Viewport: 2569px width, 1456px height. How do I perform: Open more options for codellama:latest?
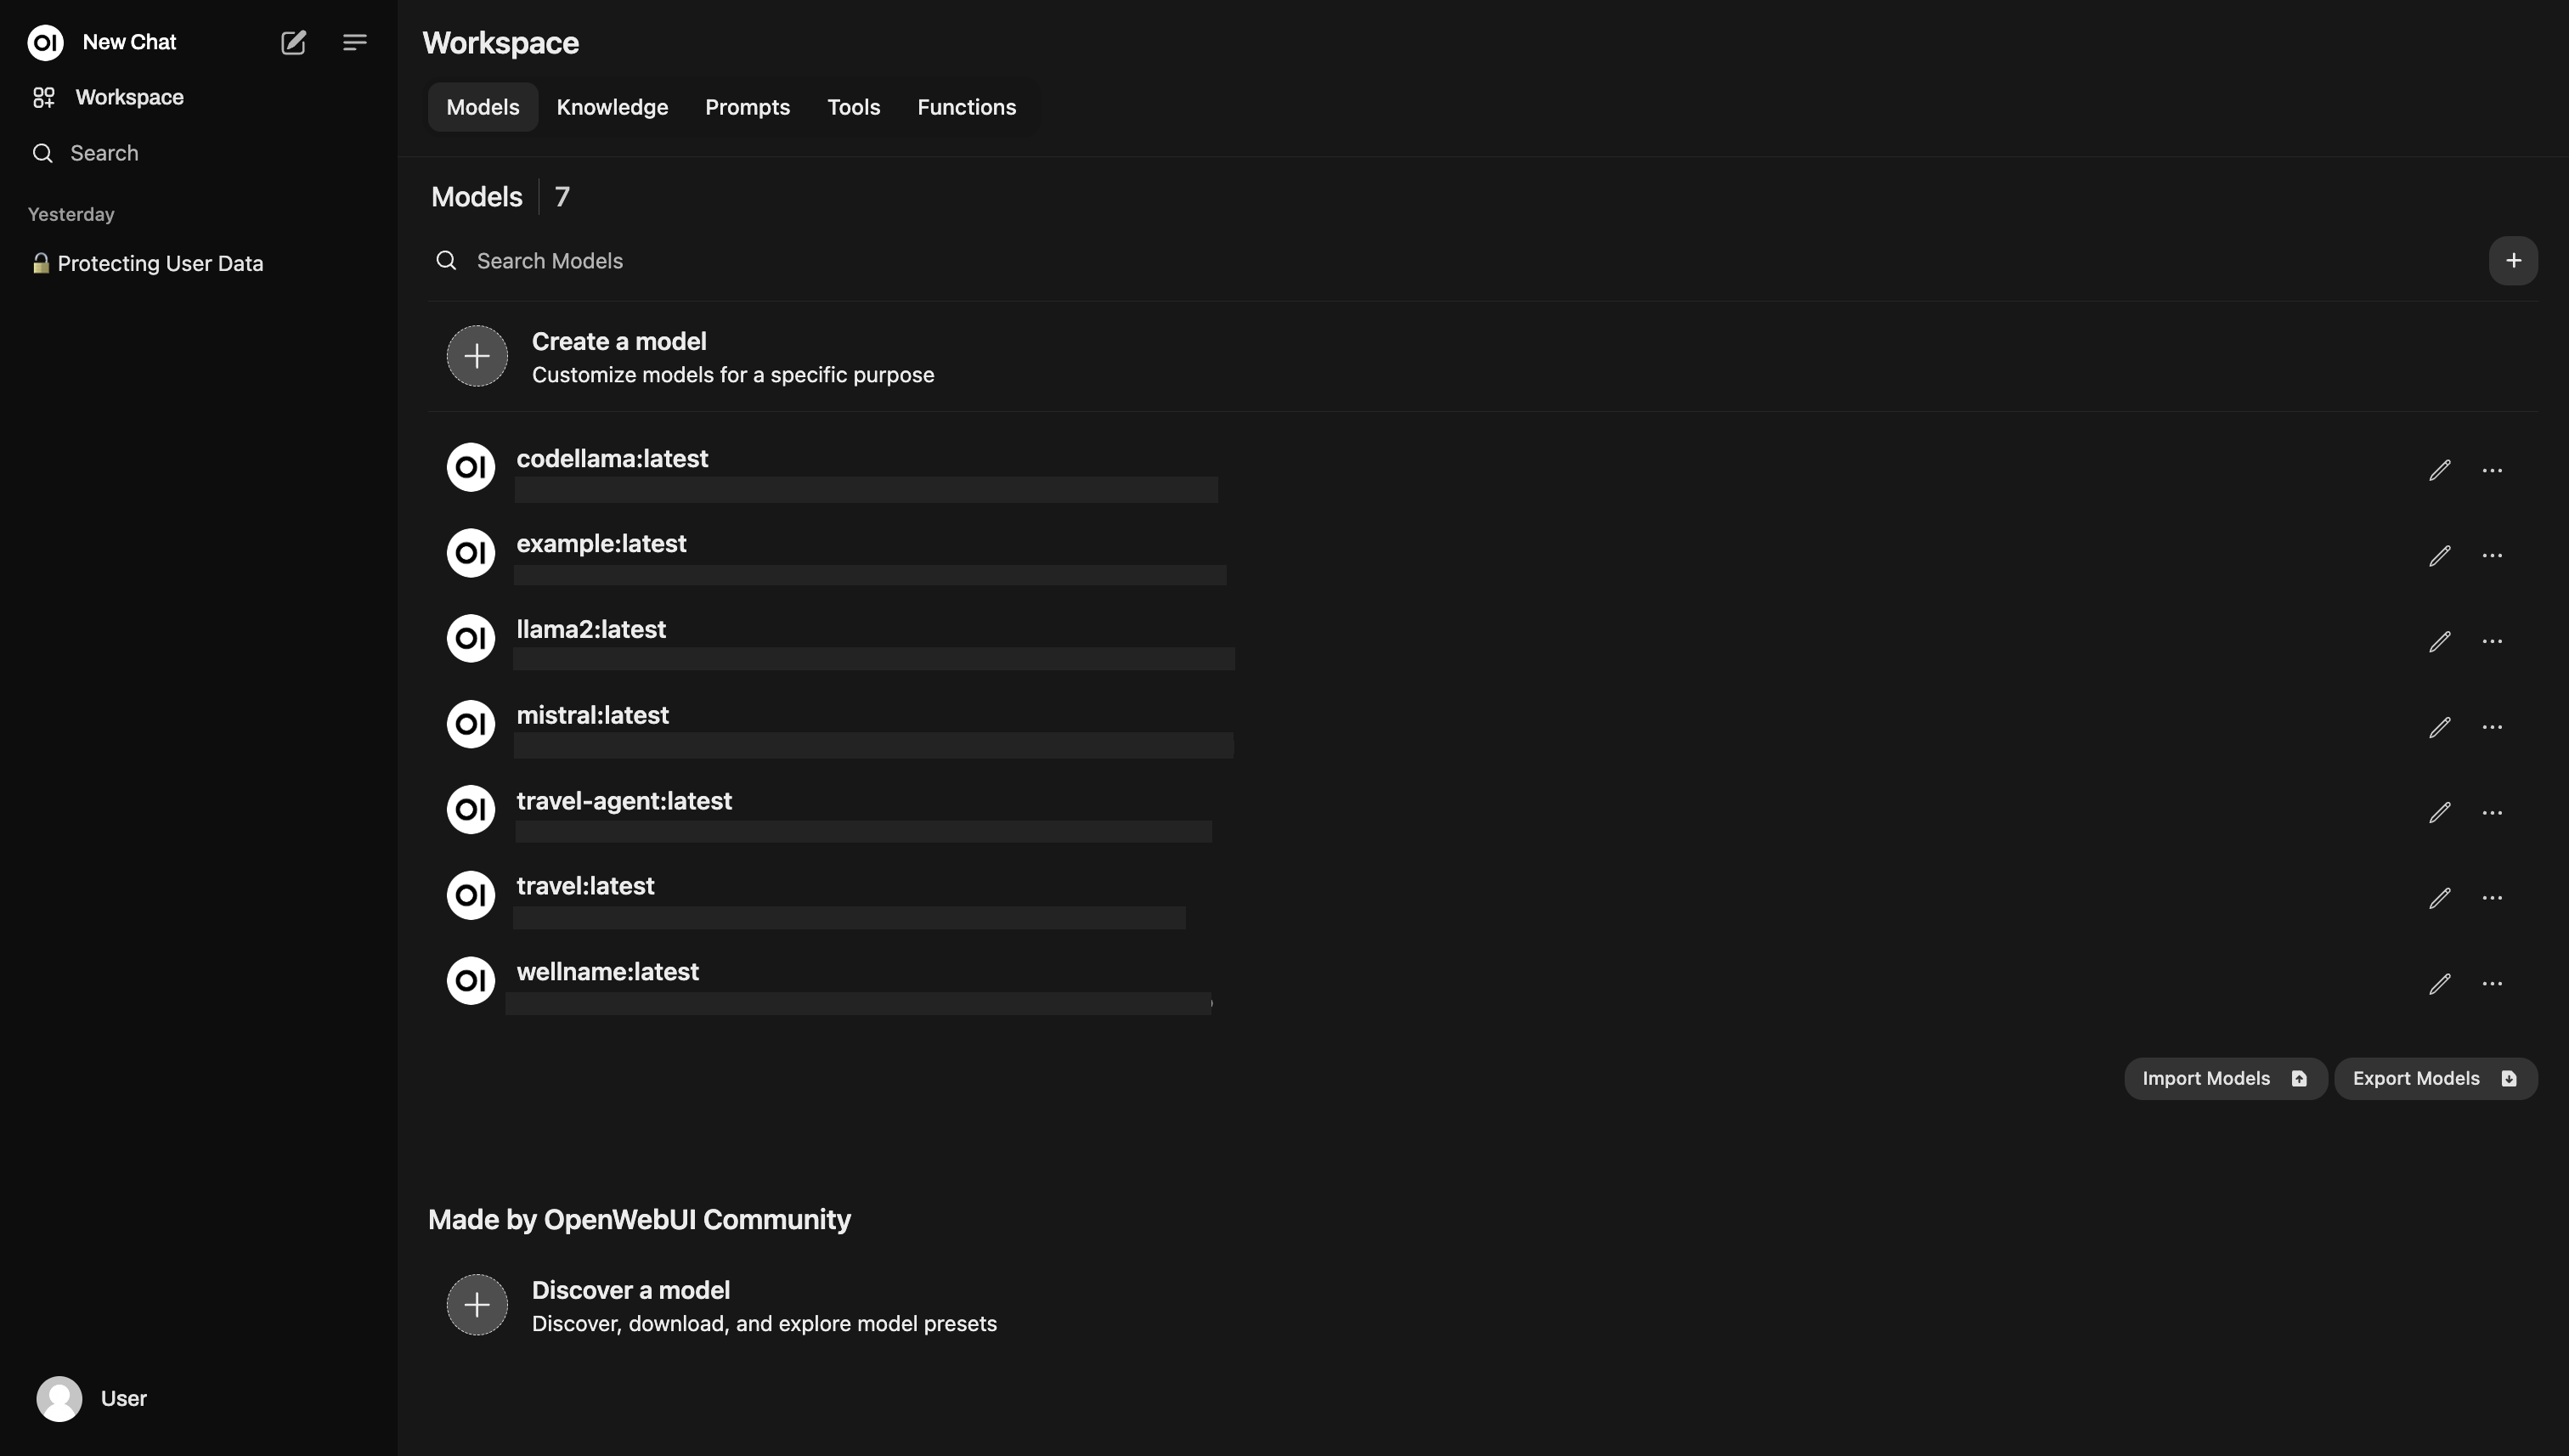(x=2492, y=470)
